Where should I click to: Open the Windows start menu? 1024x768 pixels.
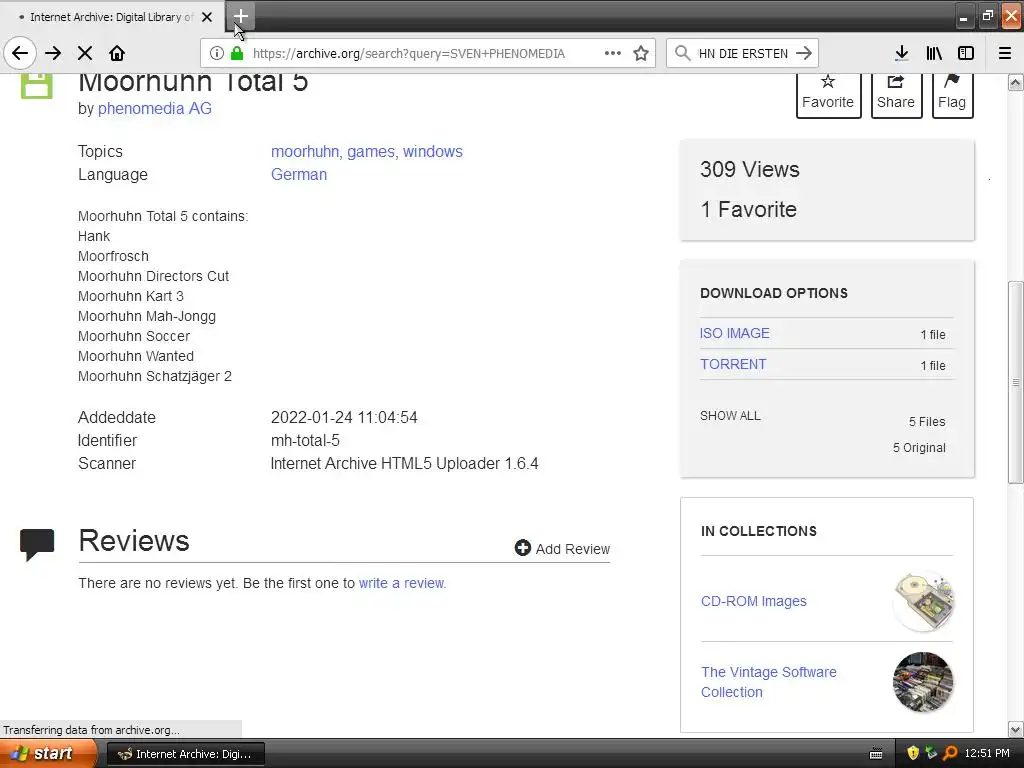click(x=48, y=754)
